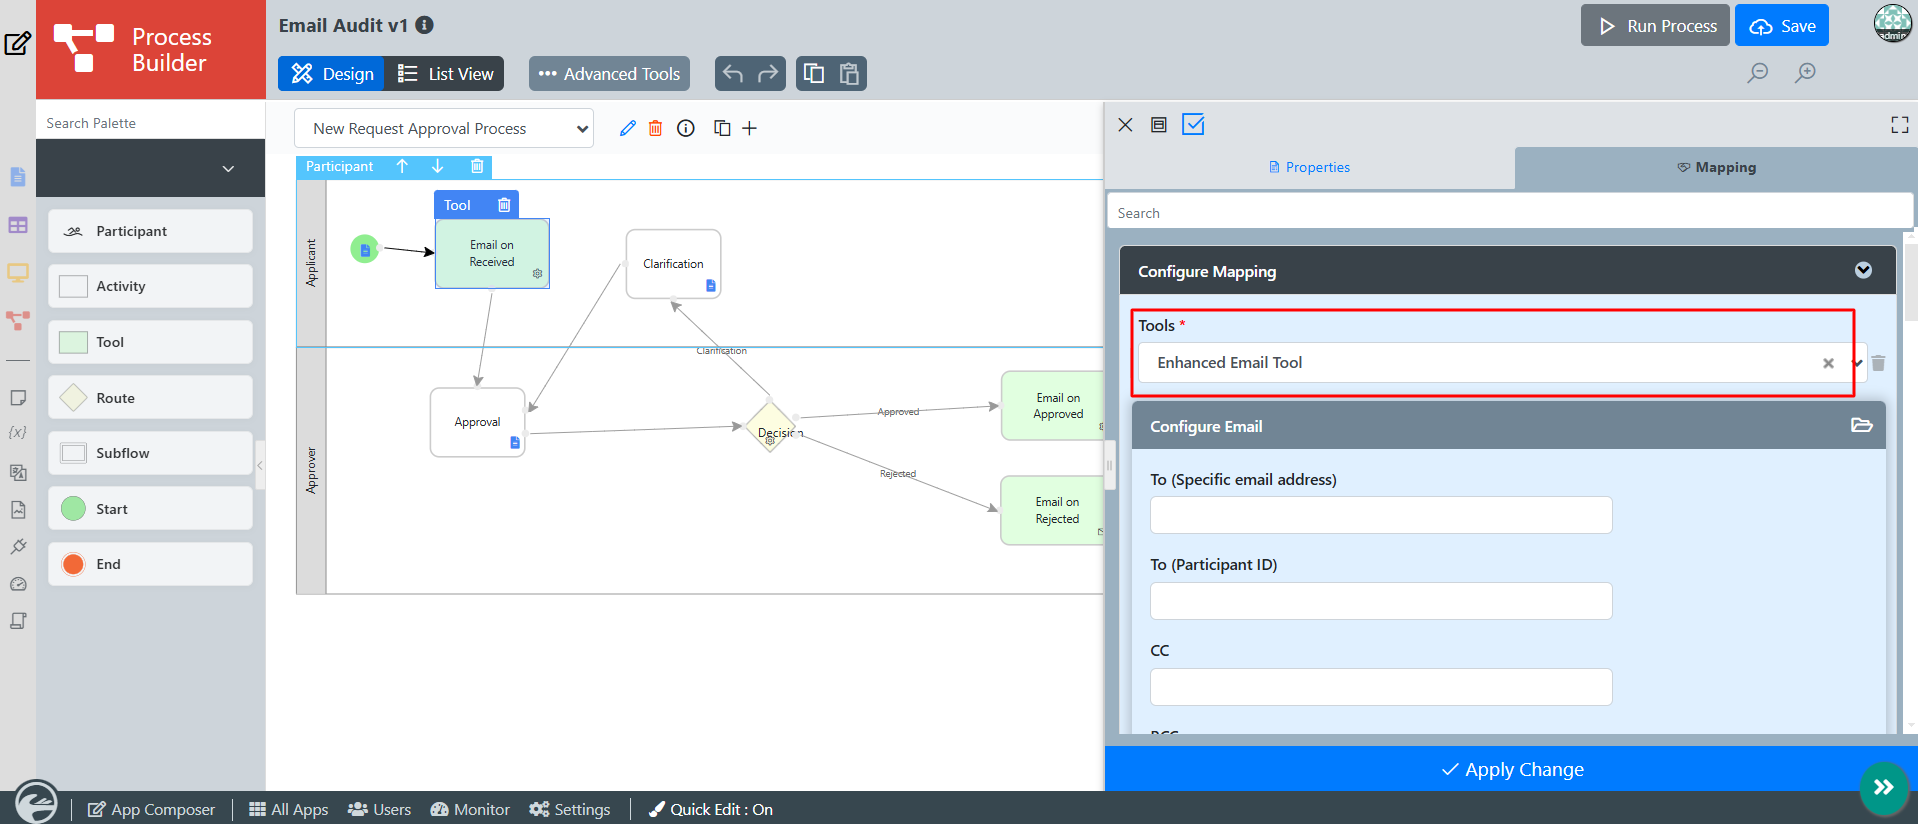Switch to the Properties tab
Screen dimensions: 1918x824
click(1309, 167)
